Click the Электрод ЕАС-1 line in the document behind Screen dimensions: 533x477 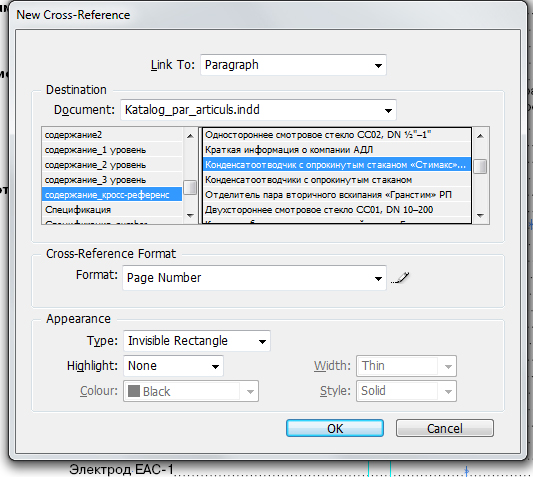coord(121,470)
